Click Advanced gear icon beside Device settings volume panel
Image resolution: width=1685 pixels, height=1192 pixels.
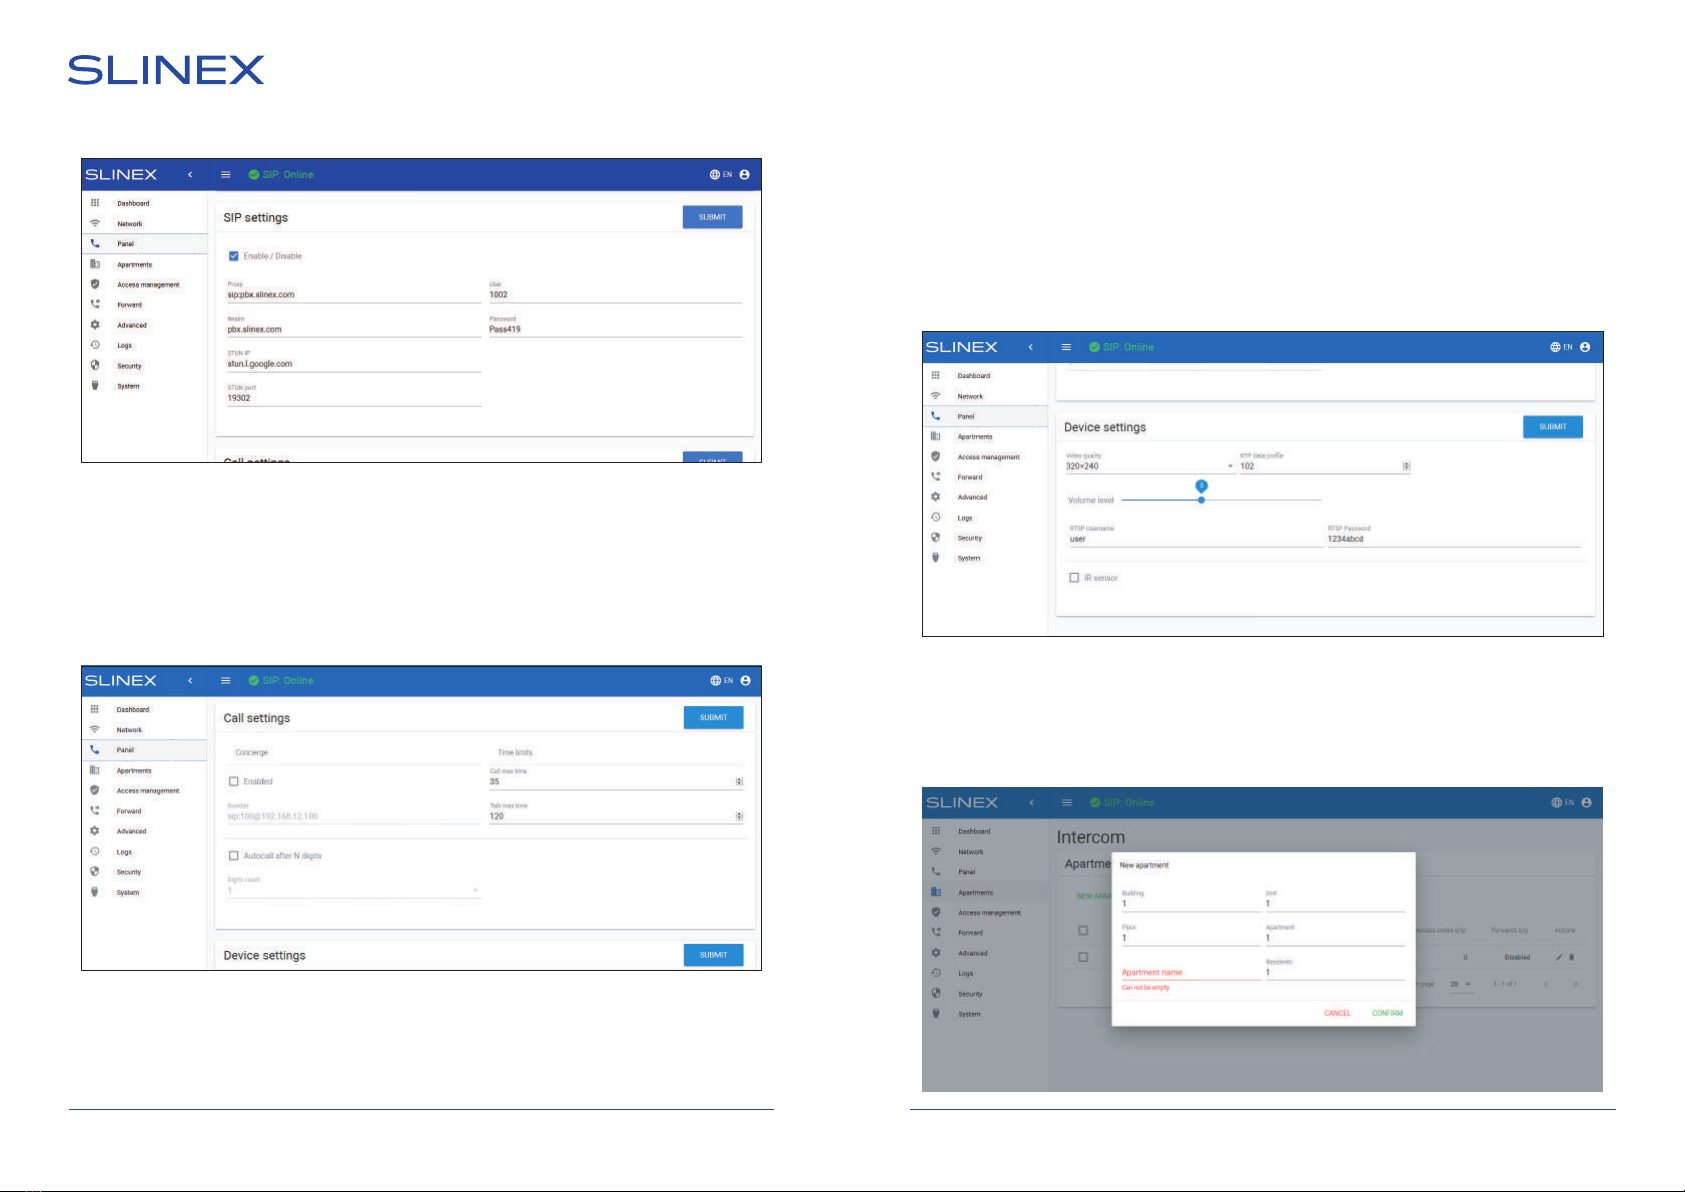[936, 497]
